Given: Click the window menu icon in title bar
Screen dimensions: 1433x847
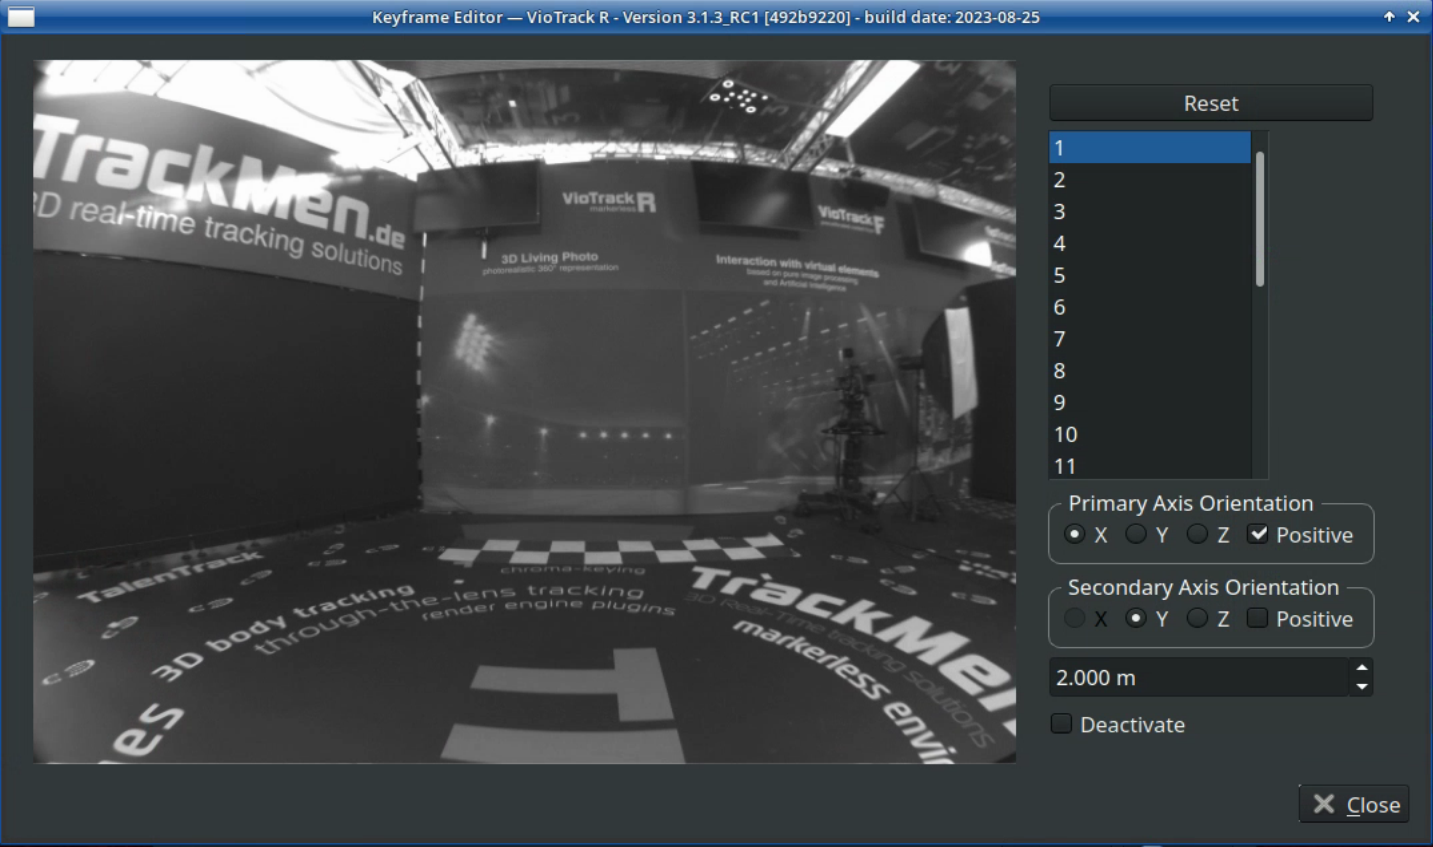Looking at the screenshot, I should pos(21,17).
